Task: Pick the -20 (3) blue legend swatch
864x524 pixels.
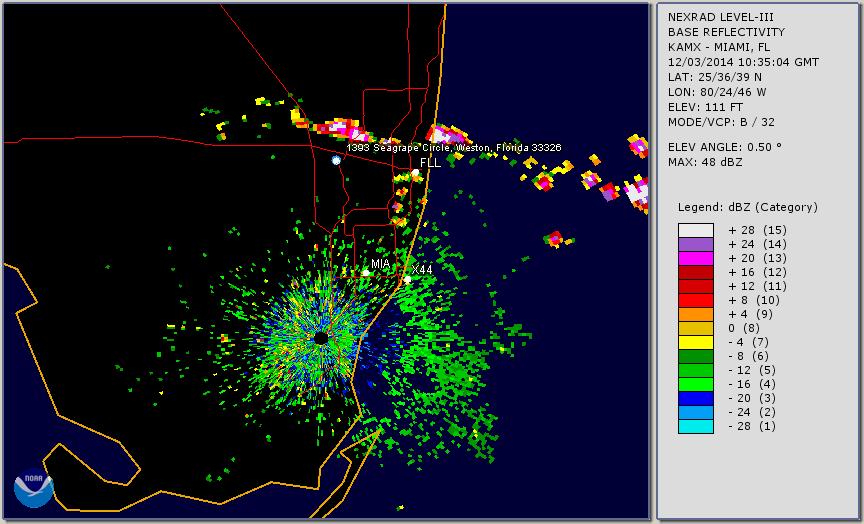Action: tap(696, 398)
